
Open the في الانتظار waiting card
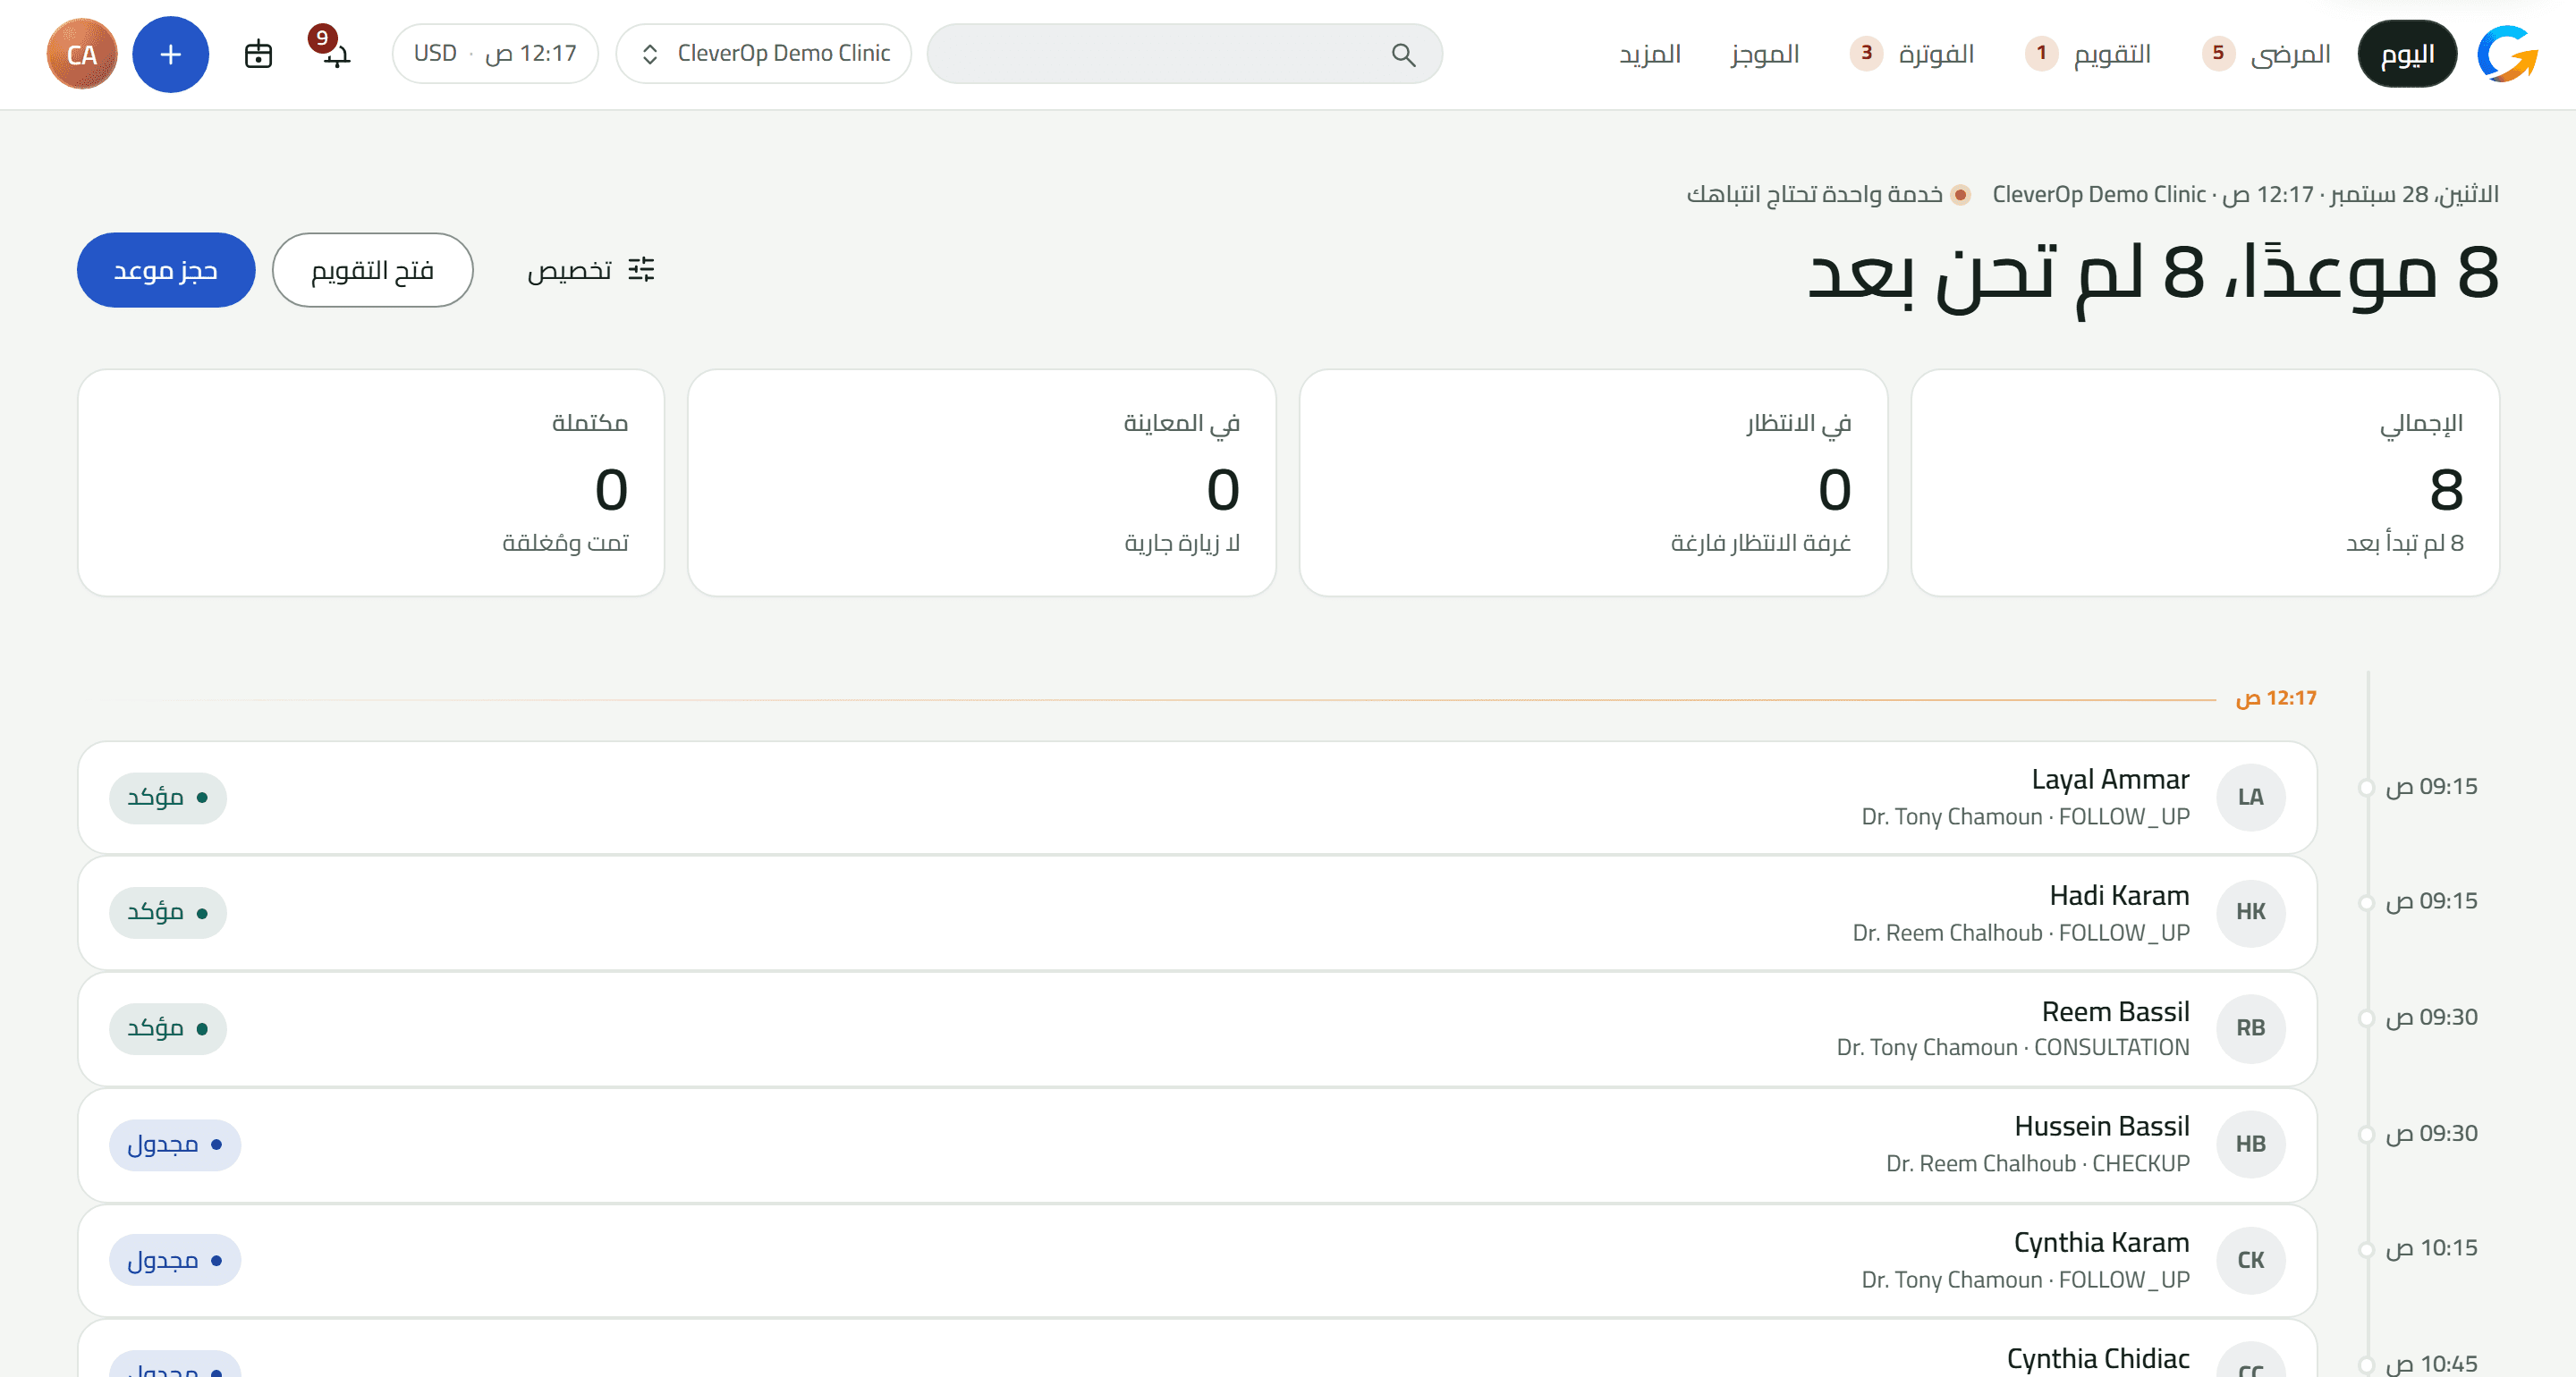pos(1593,483)
